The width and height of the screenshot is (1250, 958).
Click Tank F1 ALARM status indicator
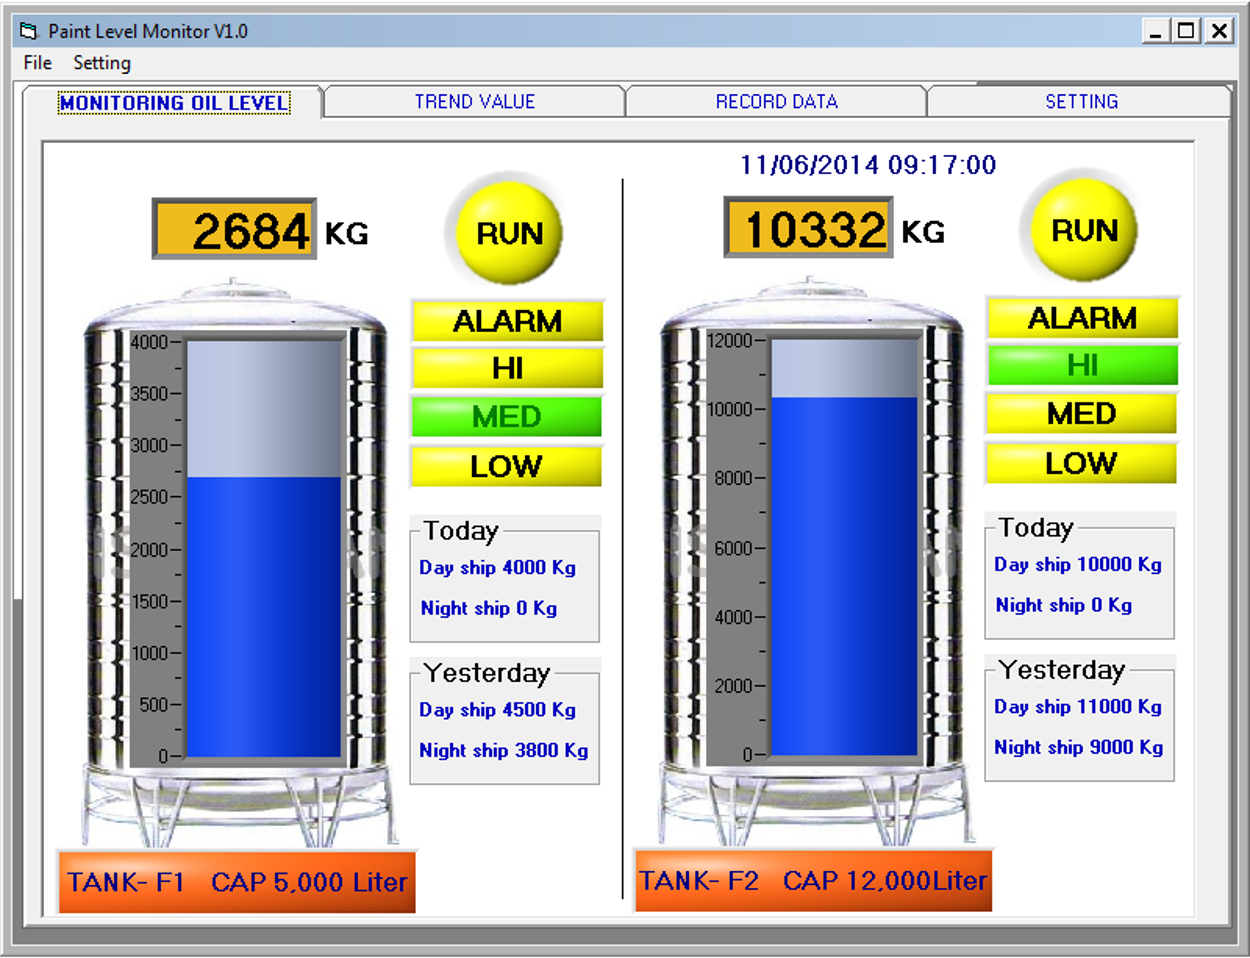pyautogui.click(x=507, y=321)
